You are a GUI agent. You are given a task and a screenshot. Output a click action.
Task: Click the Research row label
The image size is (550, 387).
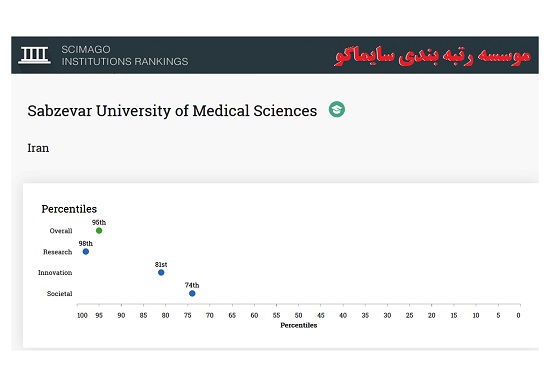58,252
